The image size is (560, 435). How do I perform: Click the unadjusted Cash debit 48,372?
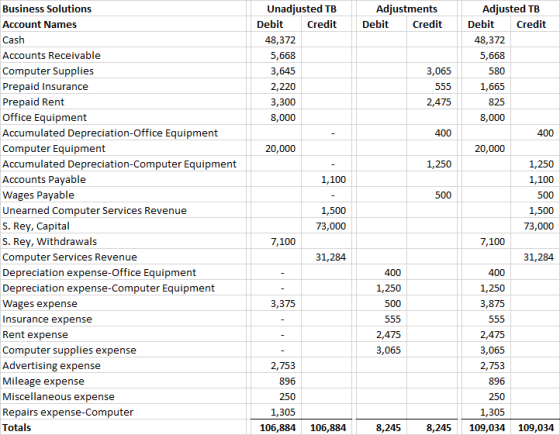coord(280,40)
